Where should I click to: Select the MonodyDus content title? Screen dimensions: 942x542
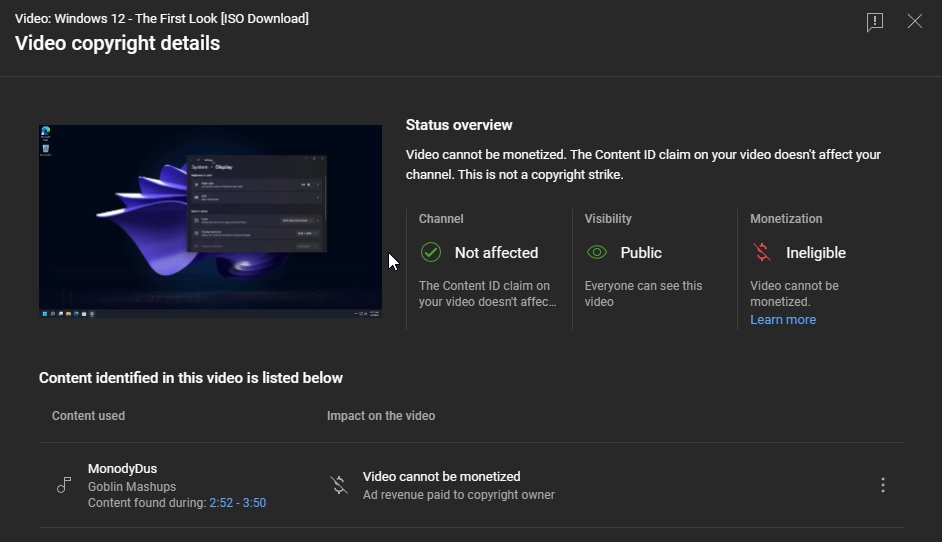pos(123,469)
